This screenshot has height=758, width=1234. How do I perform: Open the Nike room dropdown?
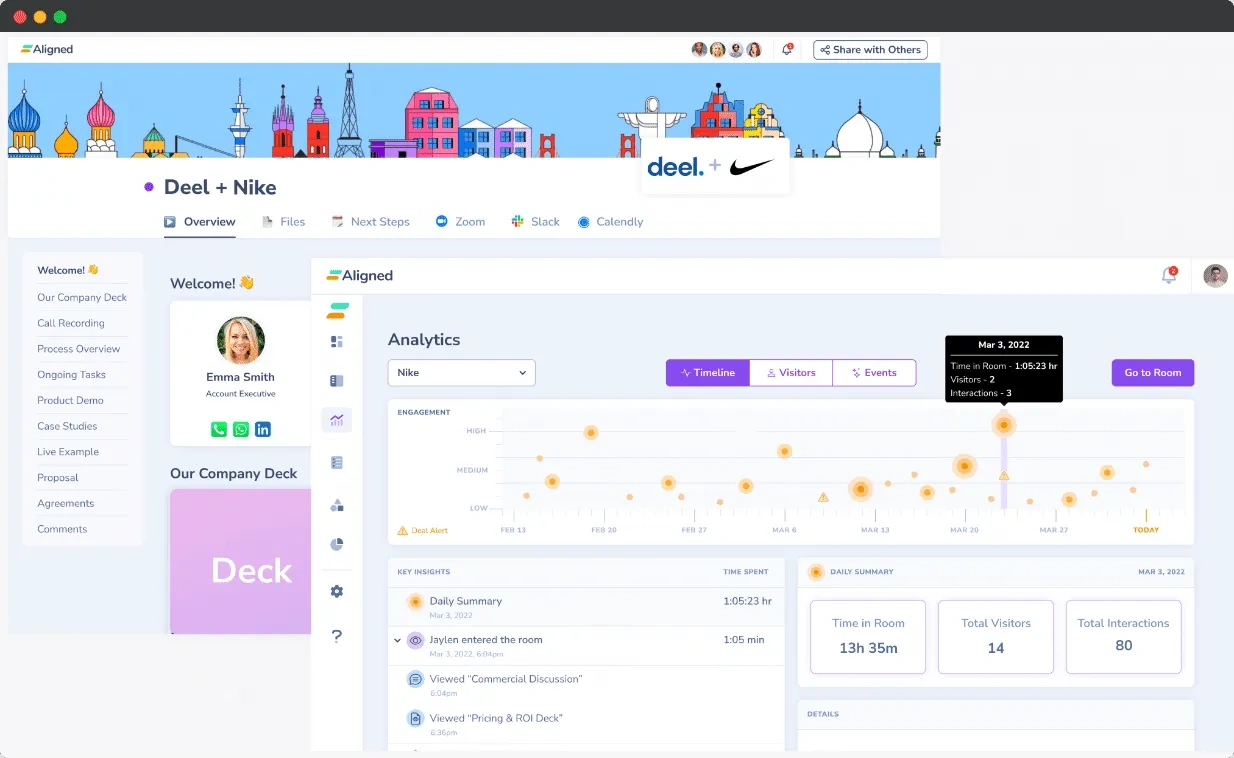(462, 372)
